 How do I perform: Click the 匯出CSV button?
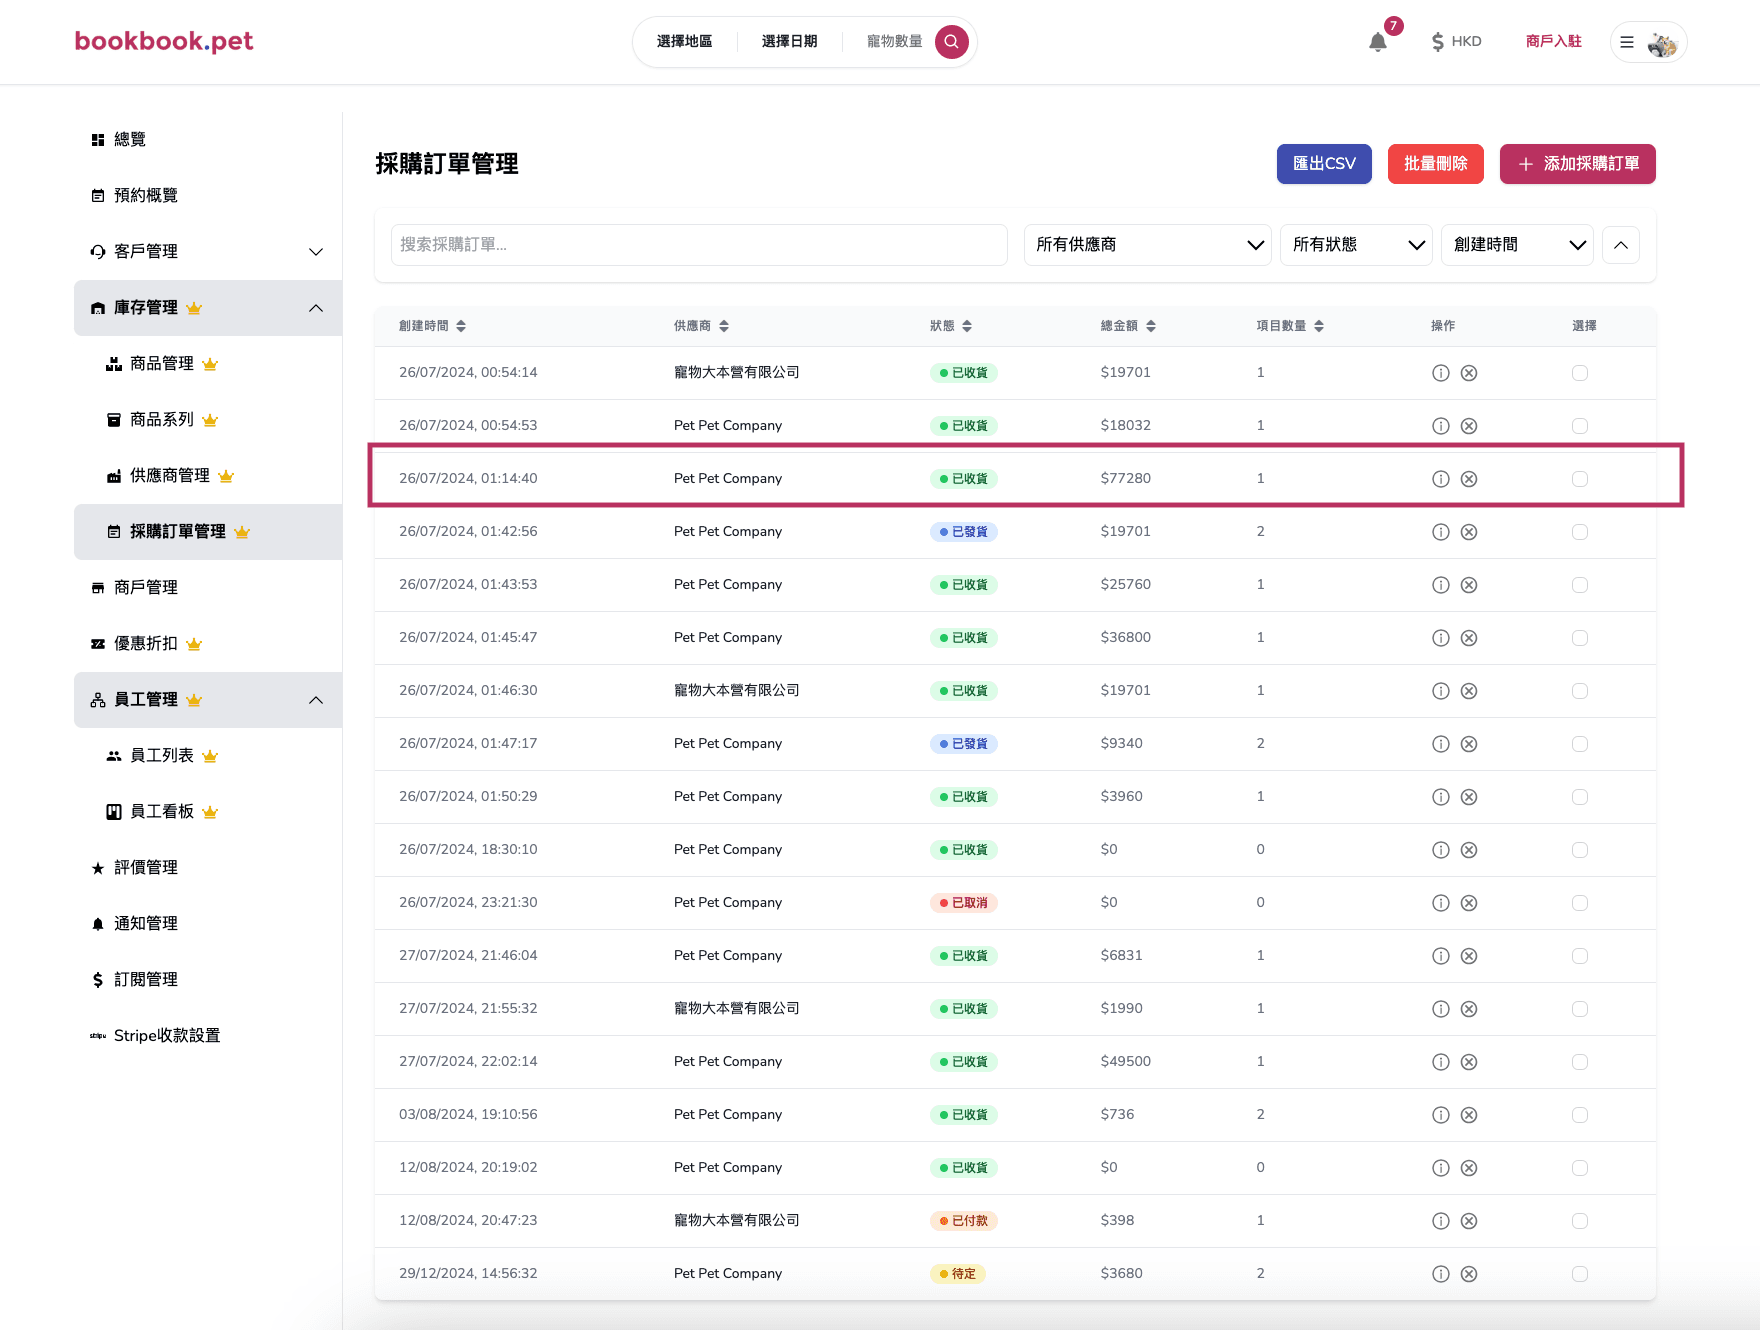point(1324,164)
